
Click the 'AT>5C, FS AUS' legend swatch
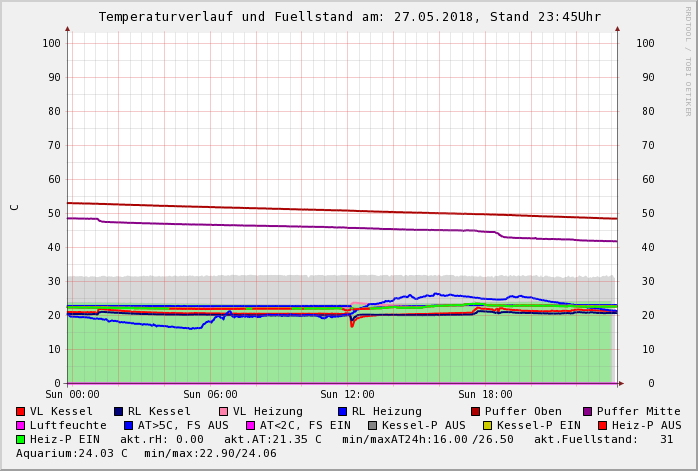click(x=129, y=425)
